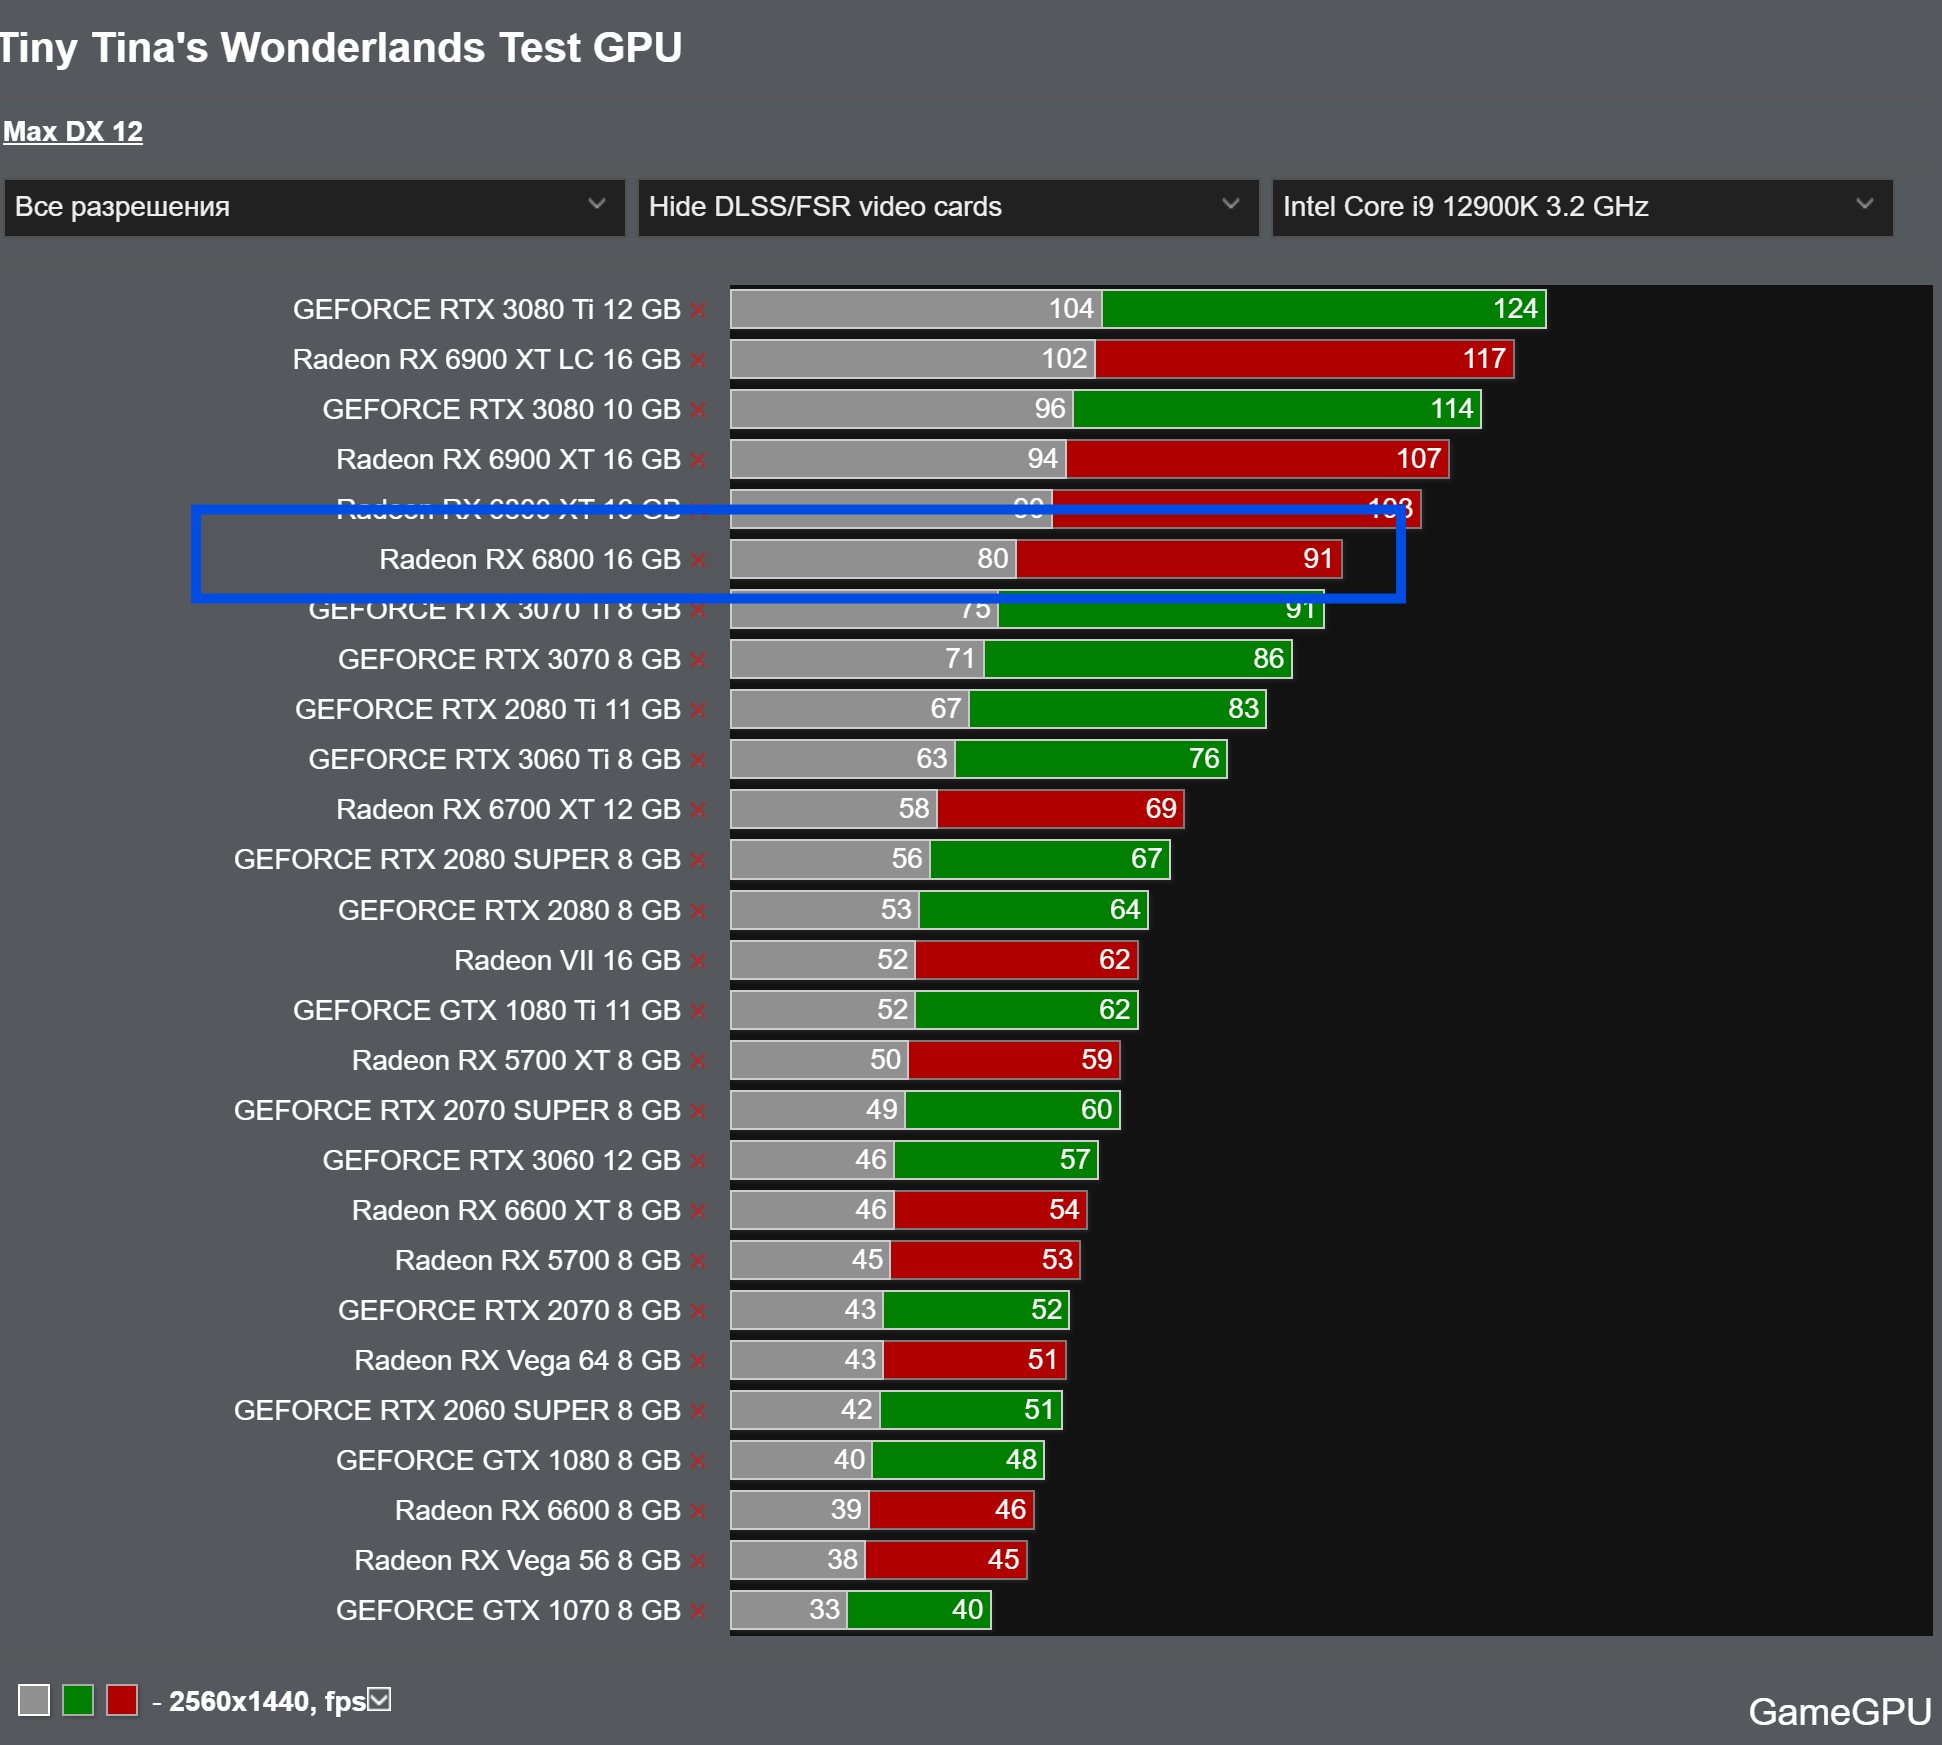
Task: Remove Radeon RX 6900 XT LC 16 GB with its X
Action: pyautogui.click(x=698, y=360)
